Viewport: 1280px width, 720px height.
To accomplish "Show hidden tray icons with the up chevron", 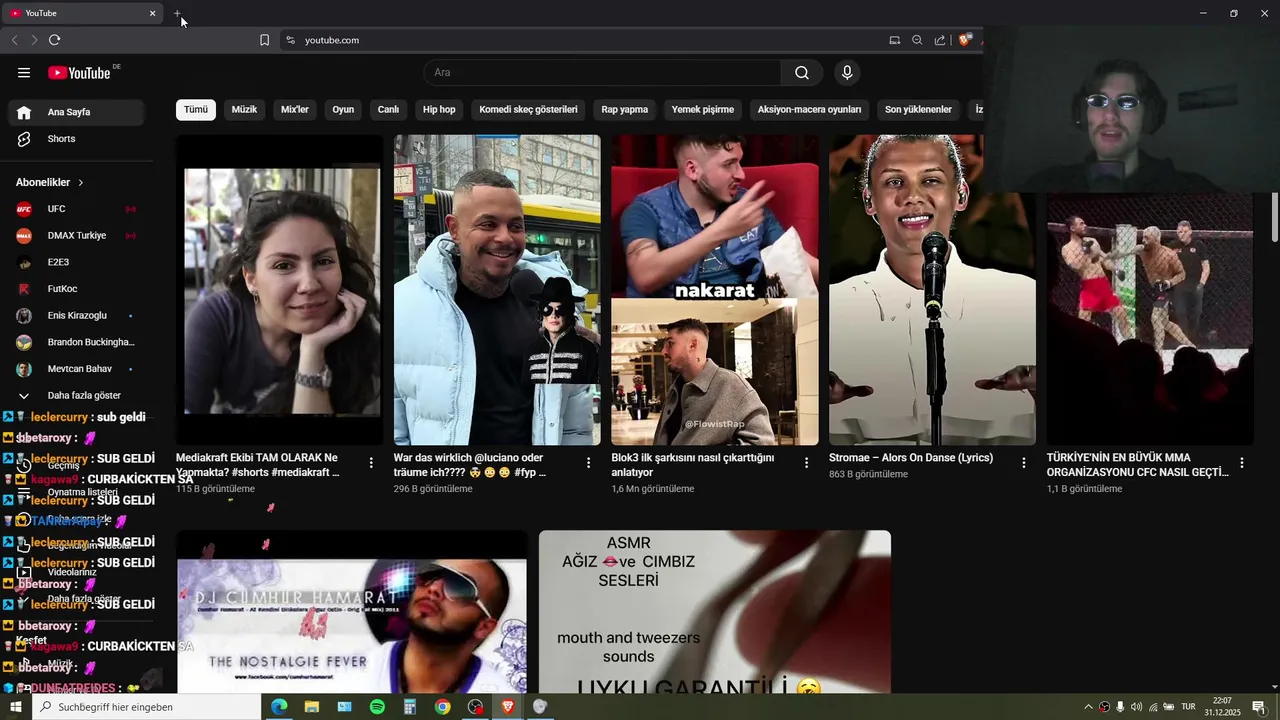I will [1088, 707].
